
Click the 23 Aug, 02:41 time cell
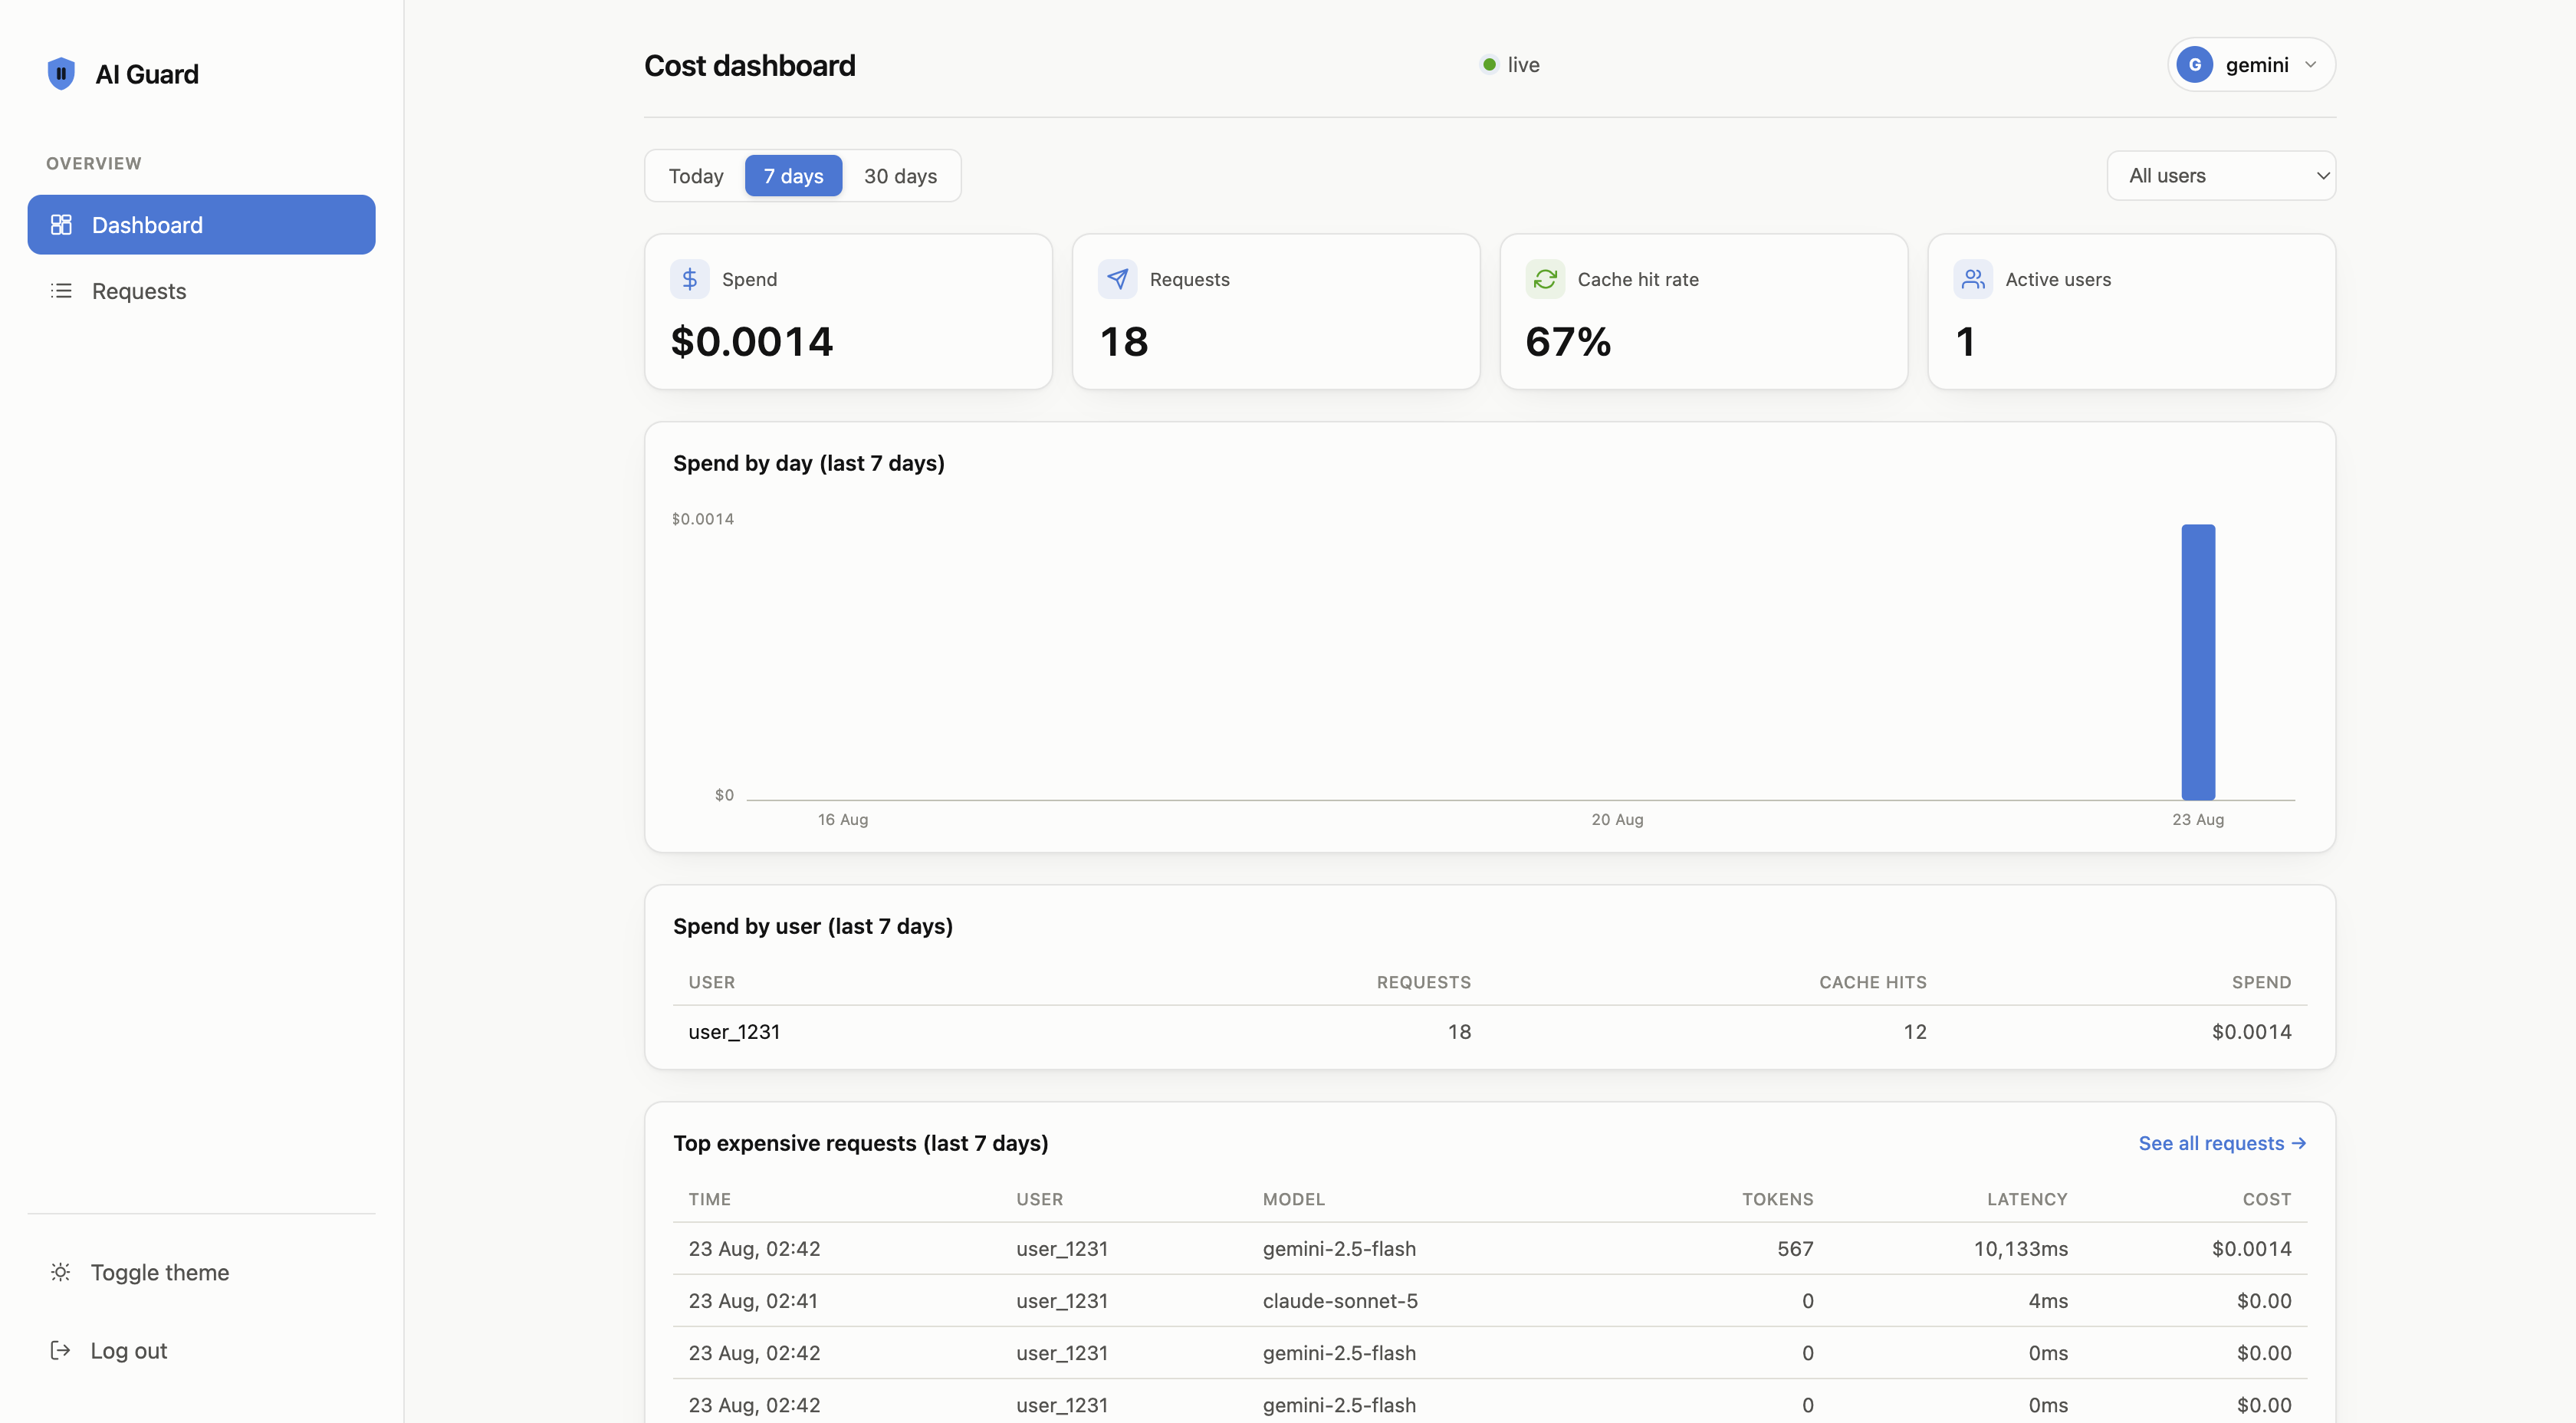753,1301
